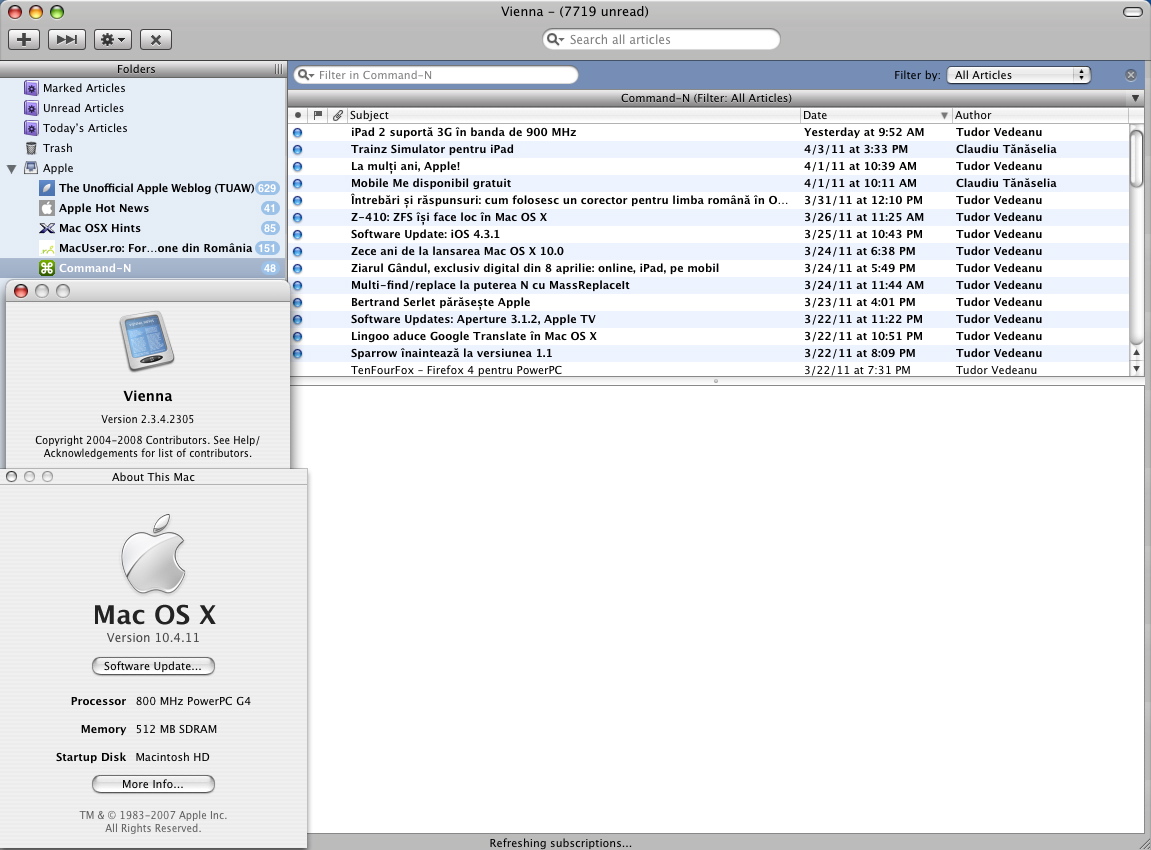Collapse the Apple folder group
Image resolution: width=1151 pixels, height=850 pixels.
coord(12,169)
